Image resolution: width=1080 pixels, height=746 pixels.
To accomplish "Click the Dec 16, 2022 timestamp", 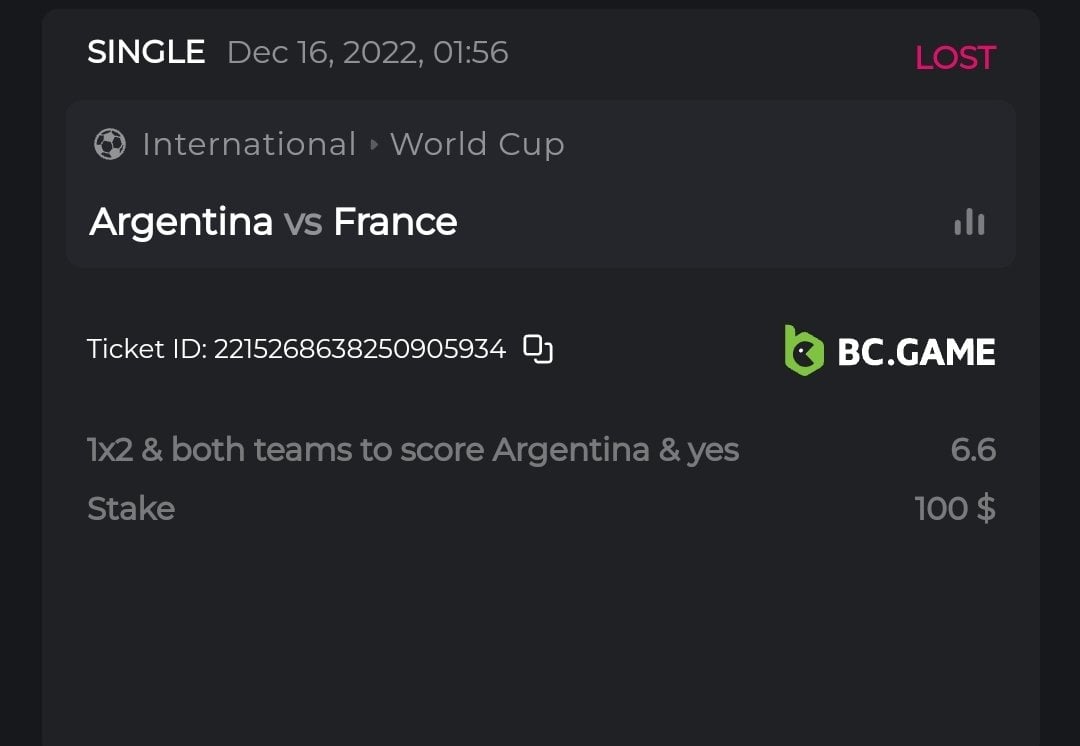I will pos(367,52).
